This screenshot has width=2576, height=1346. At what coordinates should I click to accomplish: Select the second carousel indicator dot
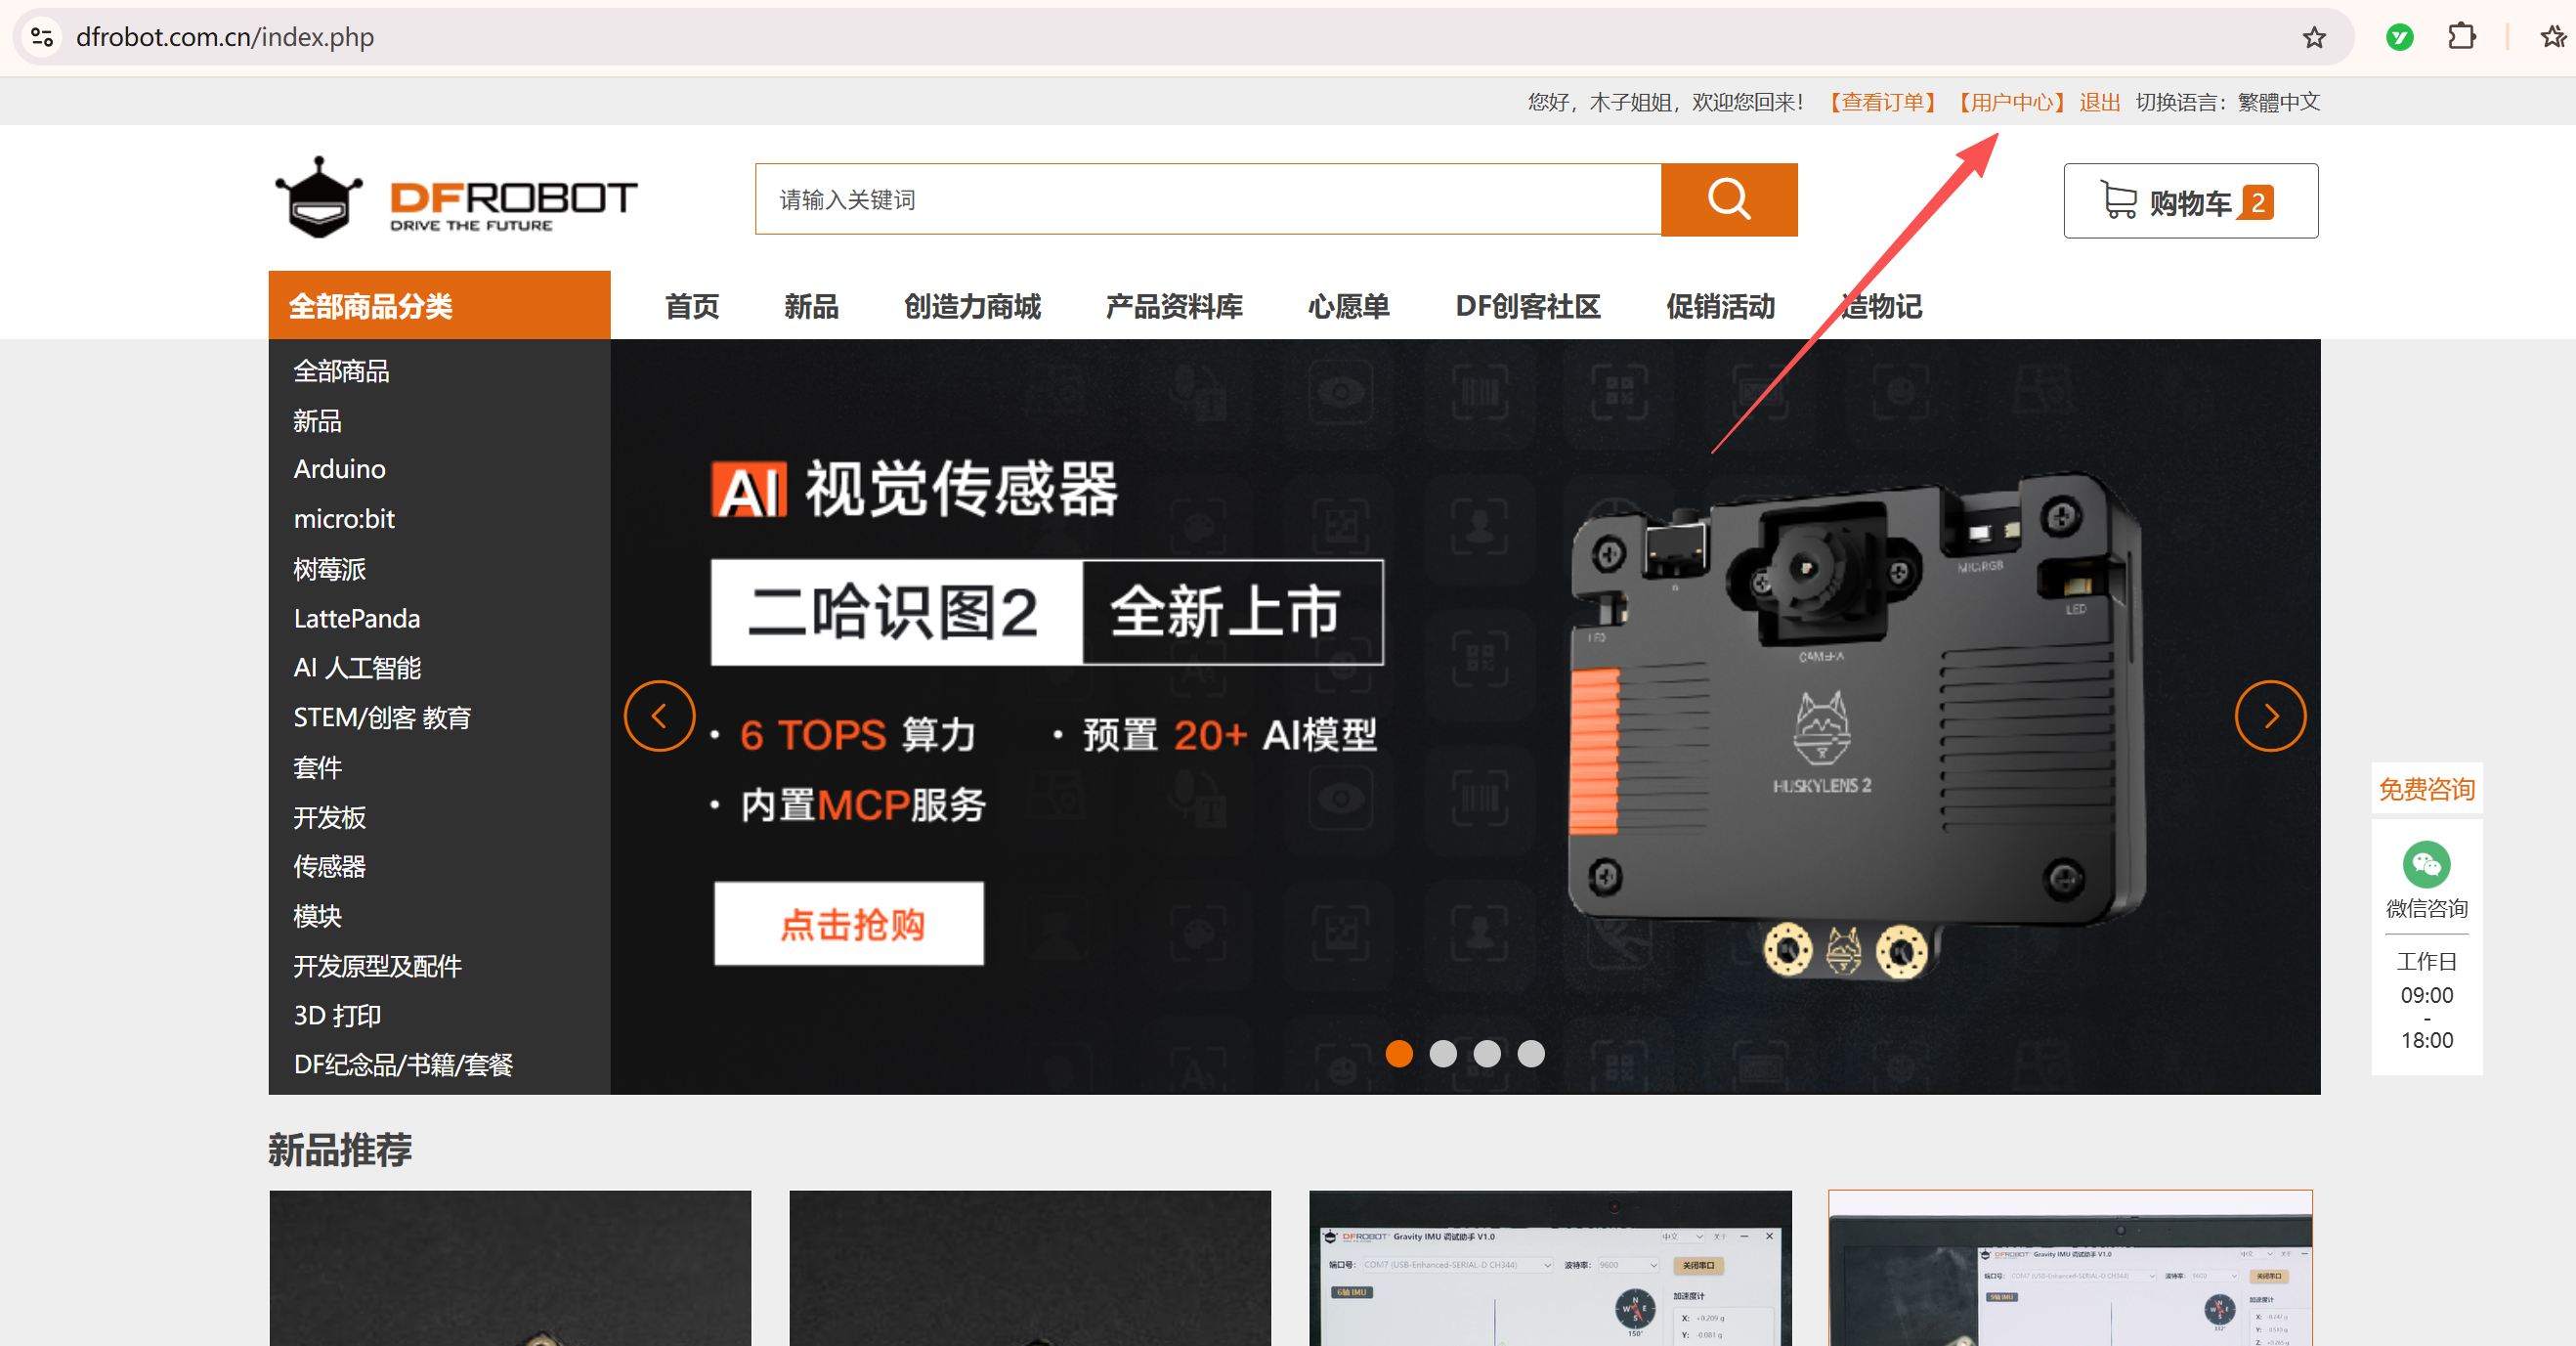point(1443,1053)
